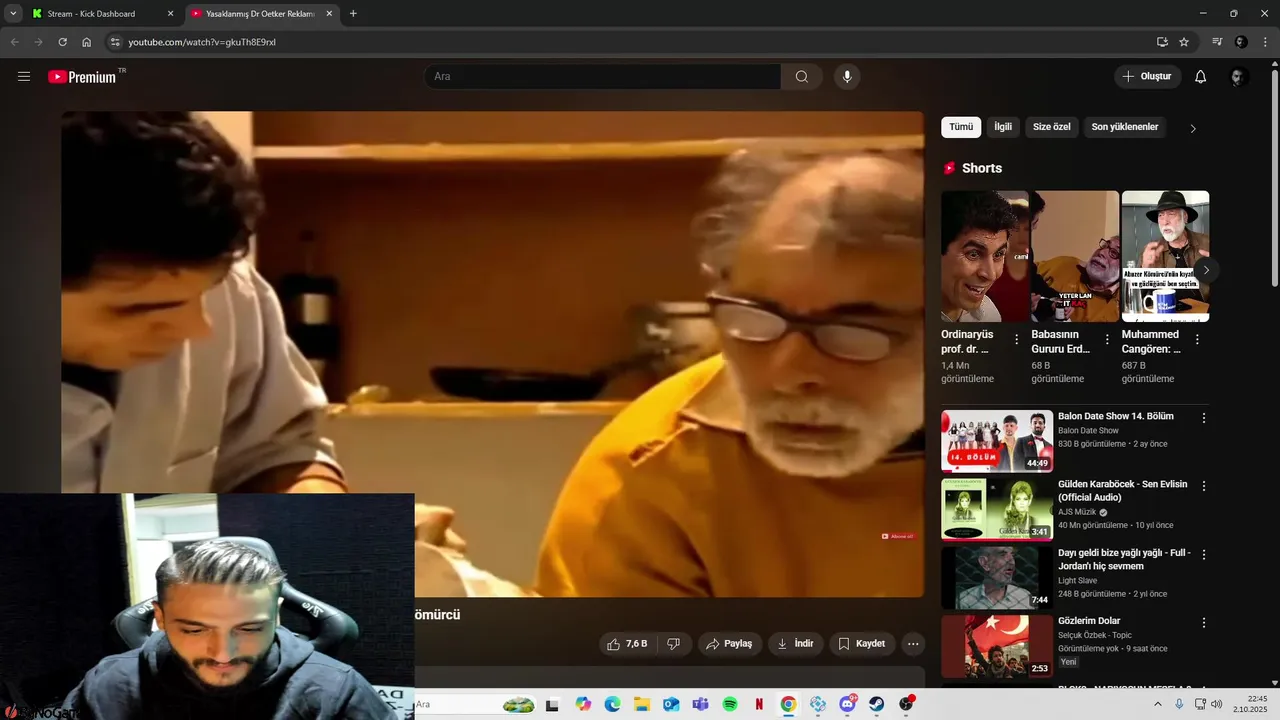
Task: Open Chrome media control icon
Action: point(1217,42)
